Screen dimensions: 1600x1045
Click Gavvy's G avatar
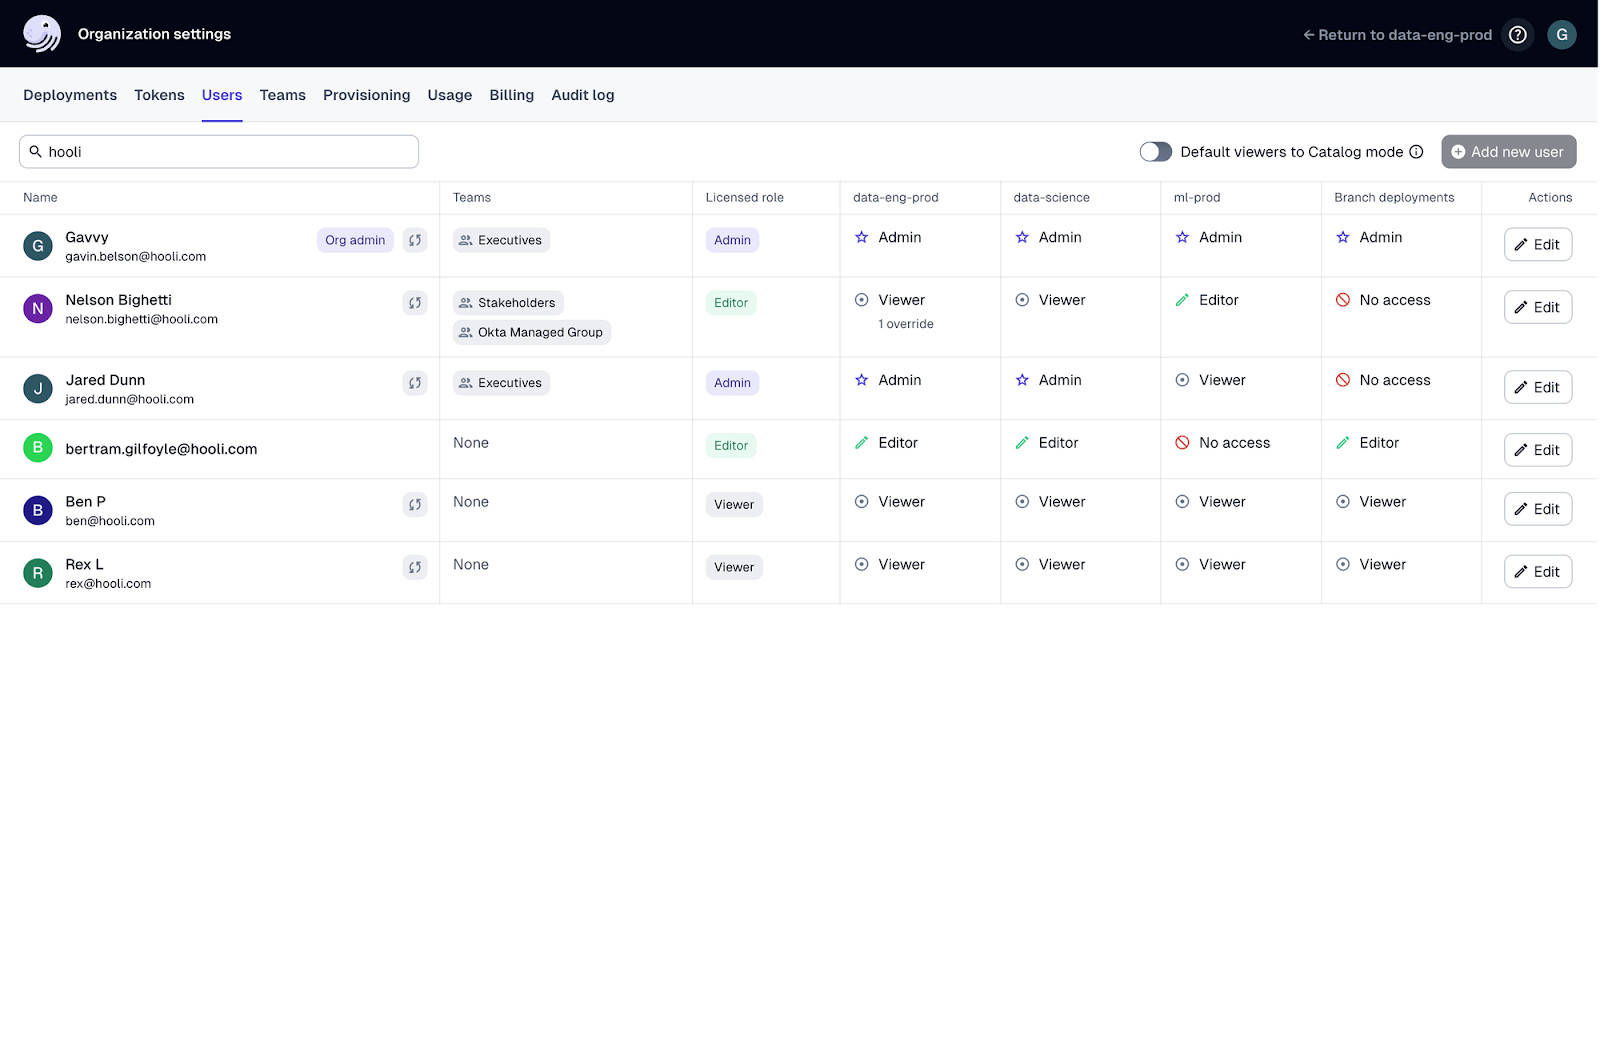[38, 246]
